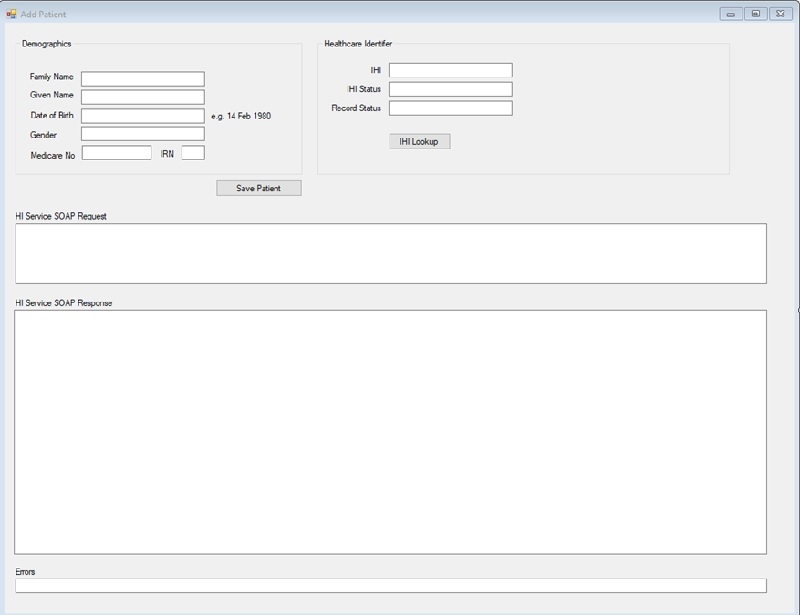This screenshot has height=615, width=800.
Task: Click the Medicare No field
Action: pyautogui.click(x=115, y=153)
